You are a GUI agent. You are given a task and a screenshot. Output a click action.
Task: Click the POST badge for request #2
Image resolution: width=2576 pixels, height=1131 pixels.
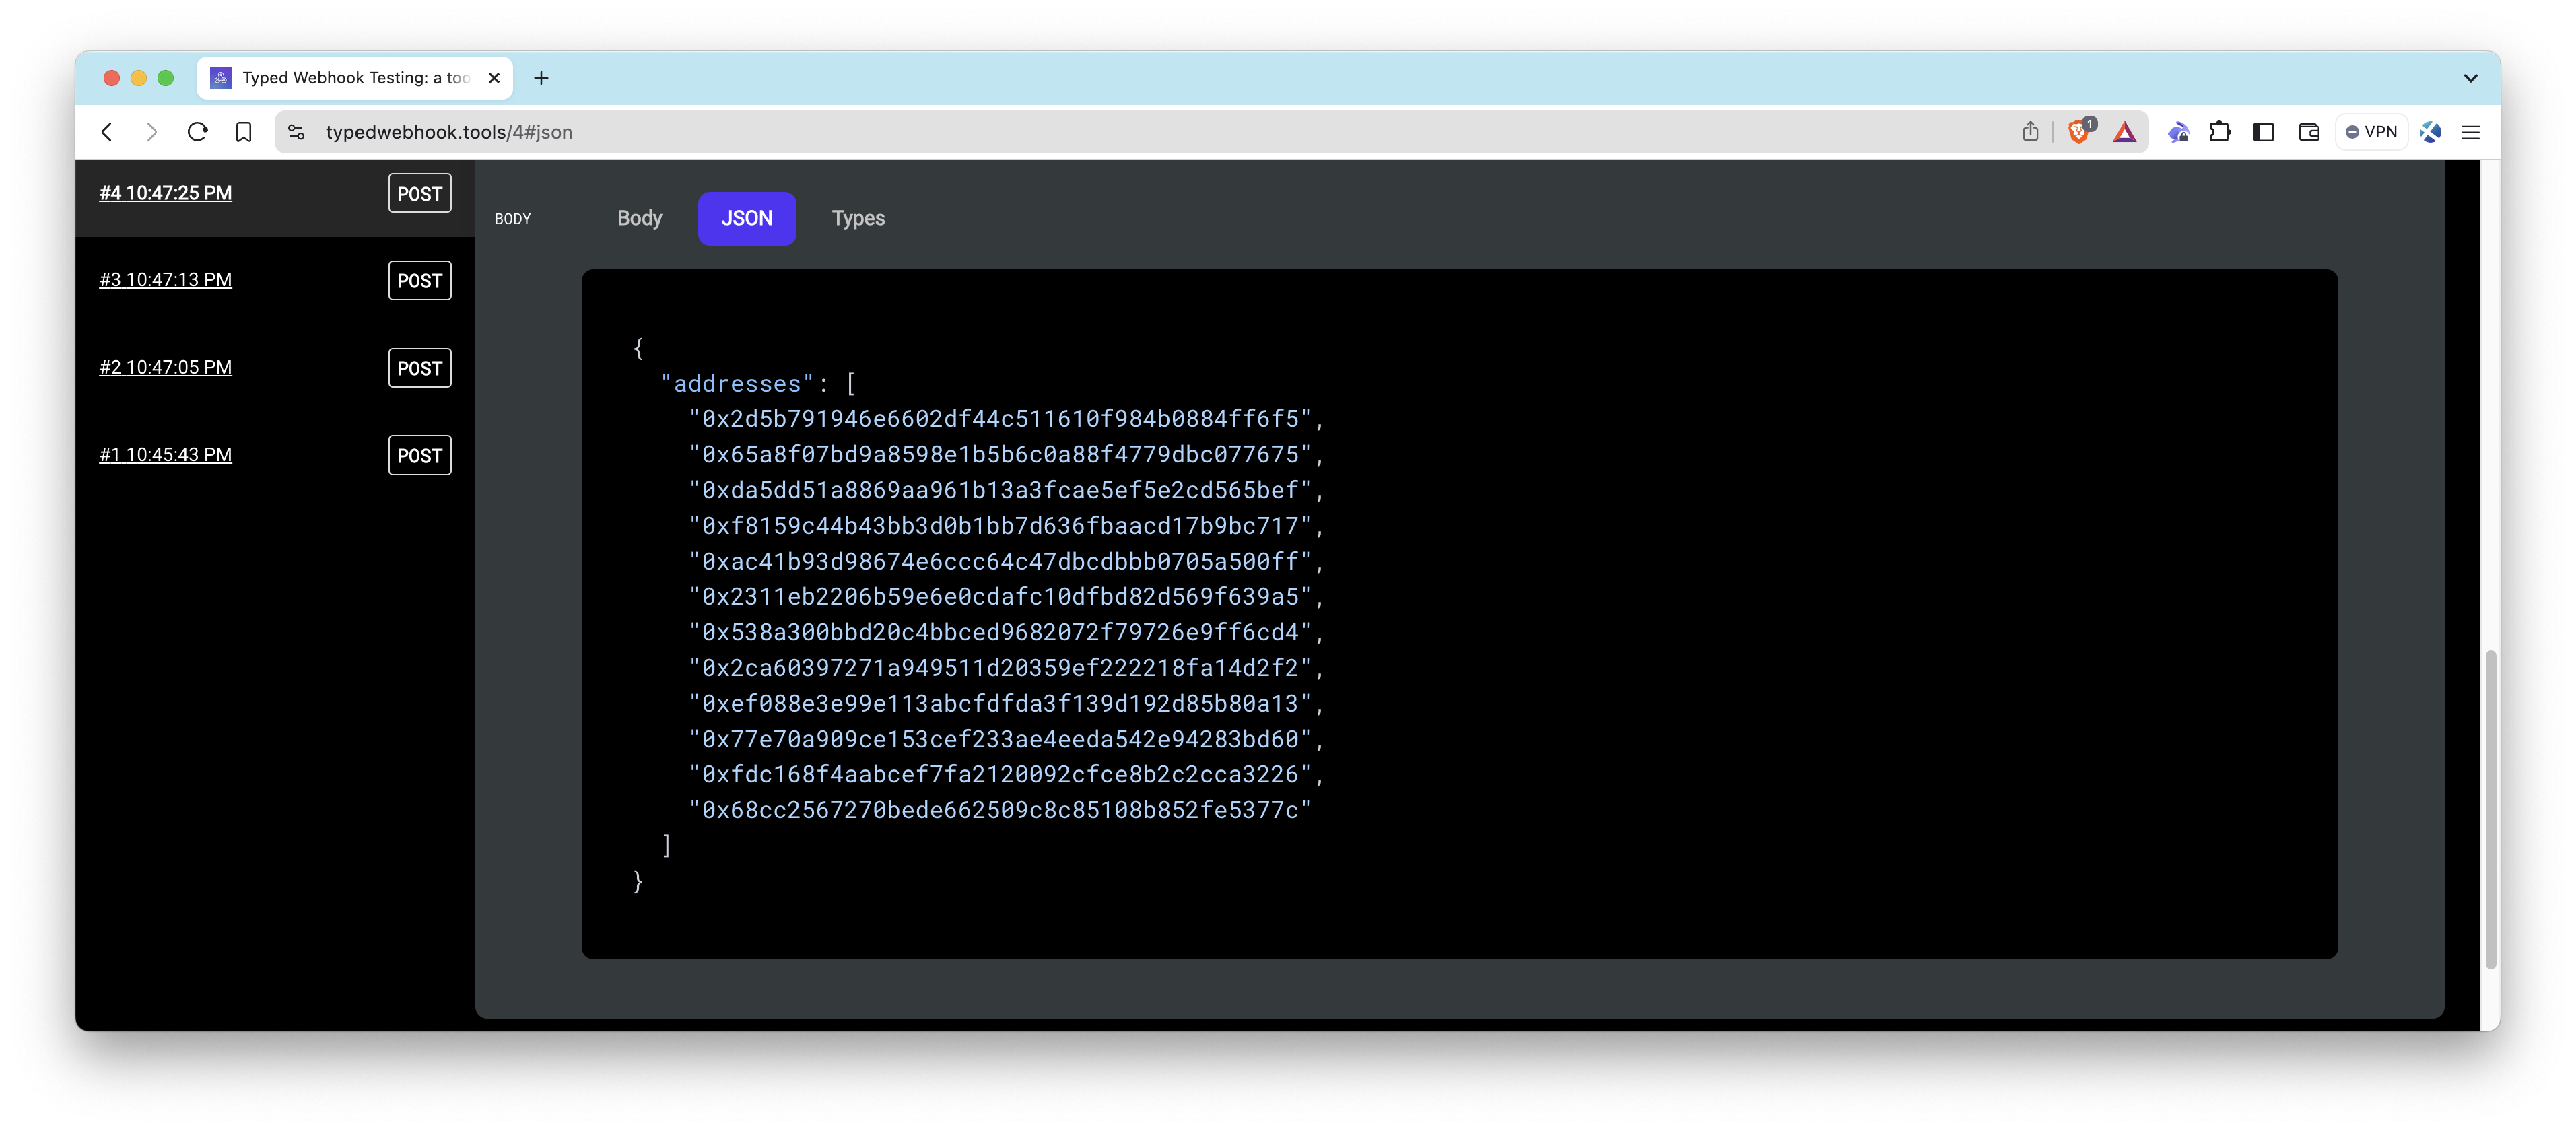pyautogui.click(x=420, y=368)
